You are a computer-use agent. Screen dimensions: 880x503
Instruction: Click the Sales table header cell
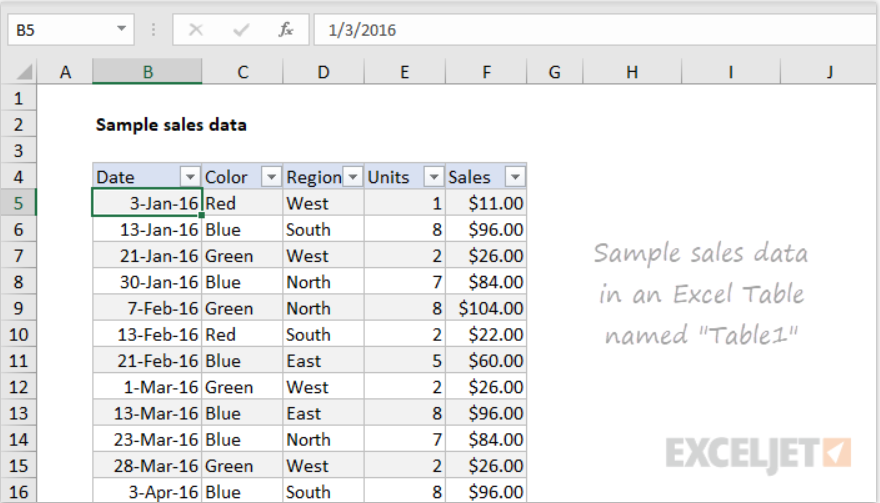point(486,177)
